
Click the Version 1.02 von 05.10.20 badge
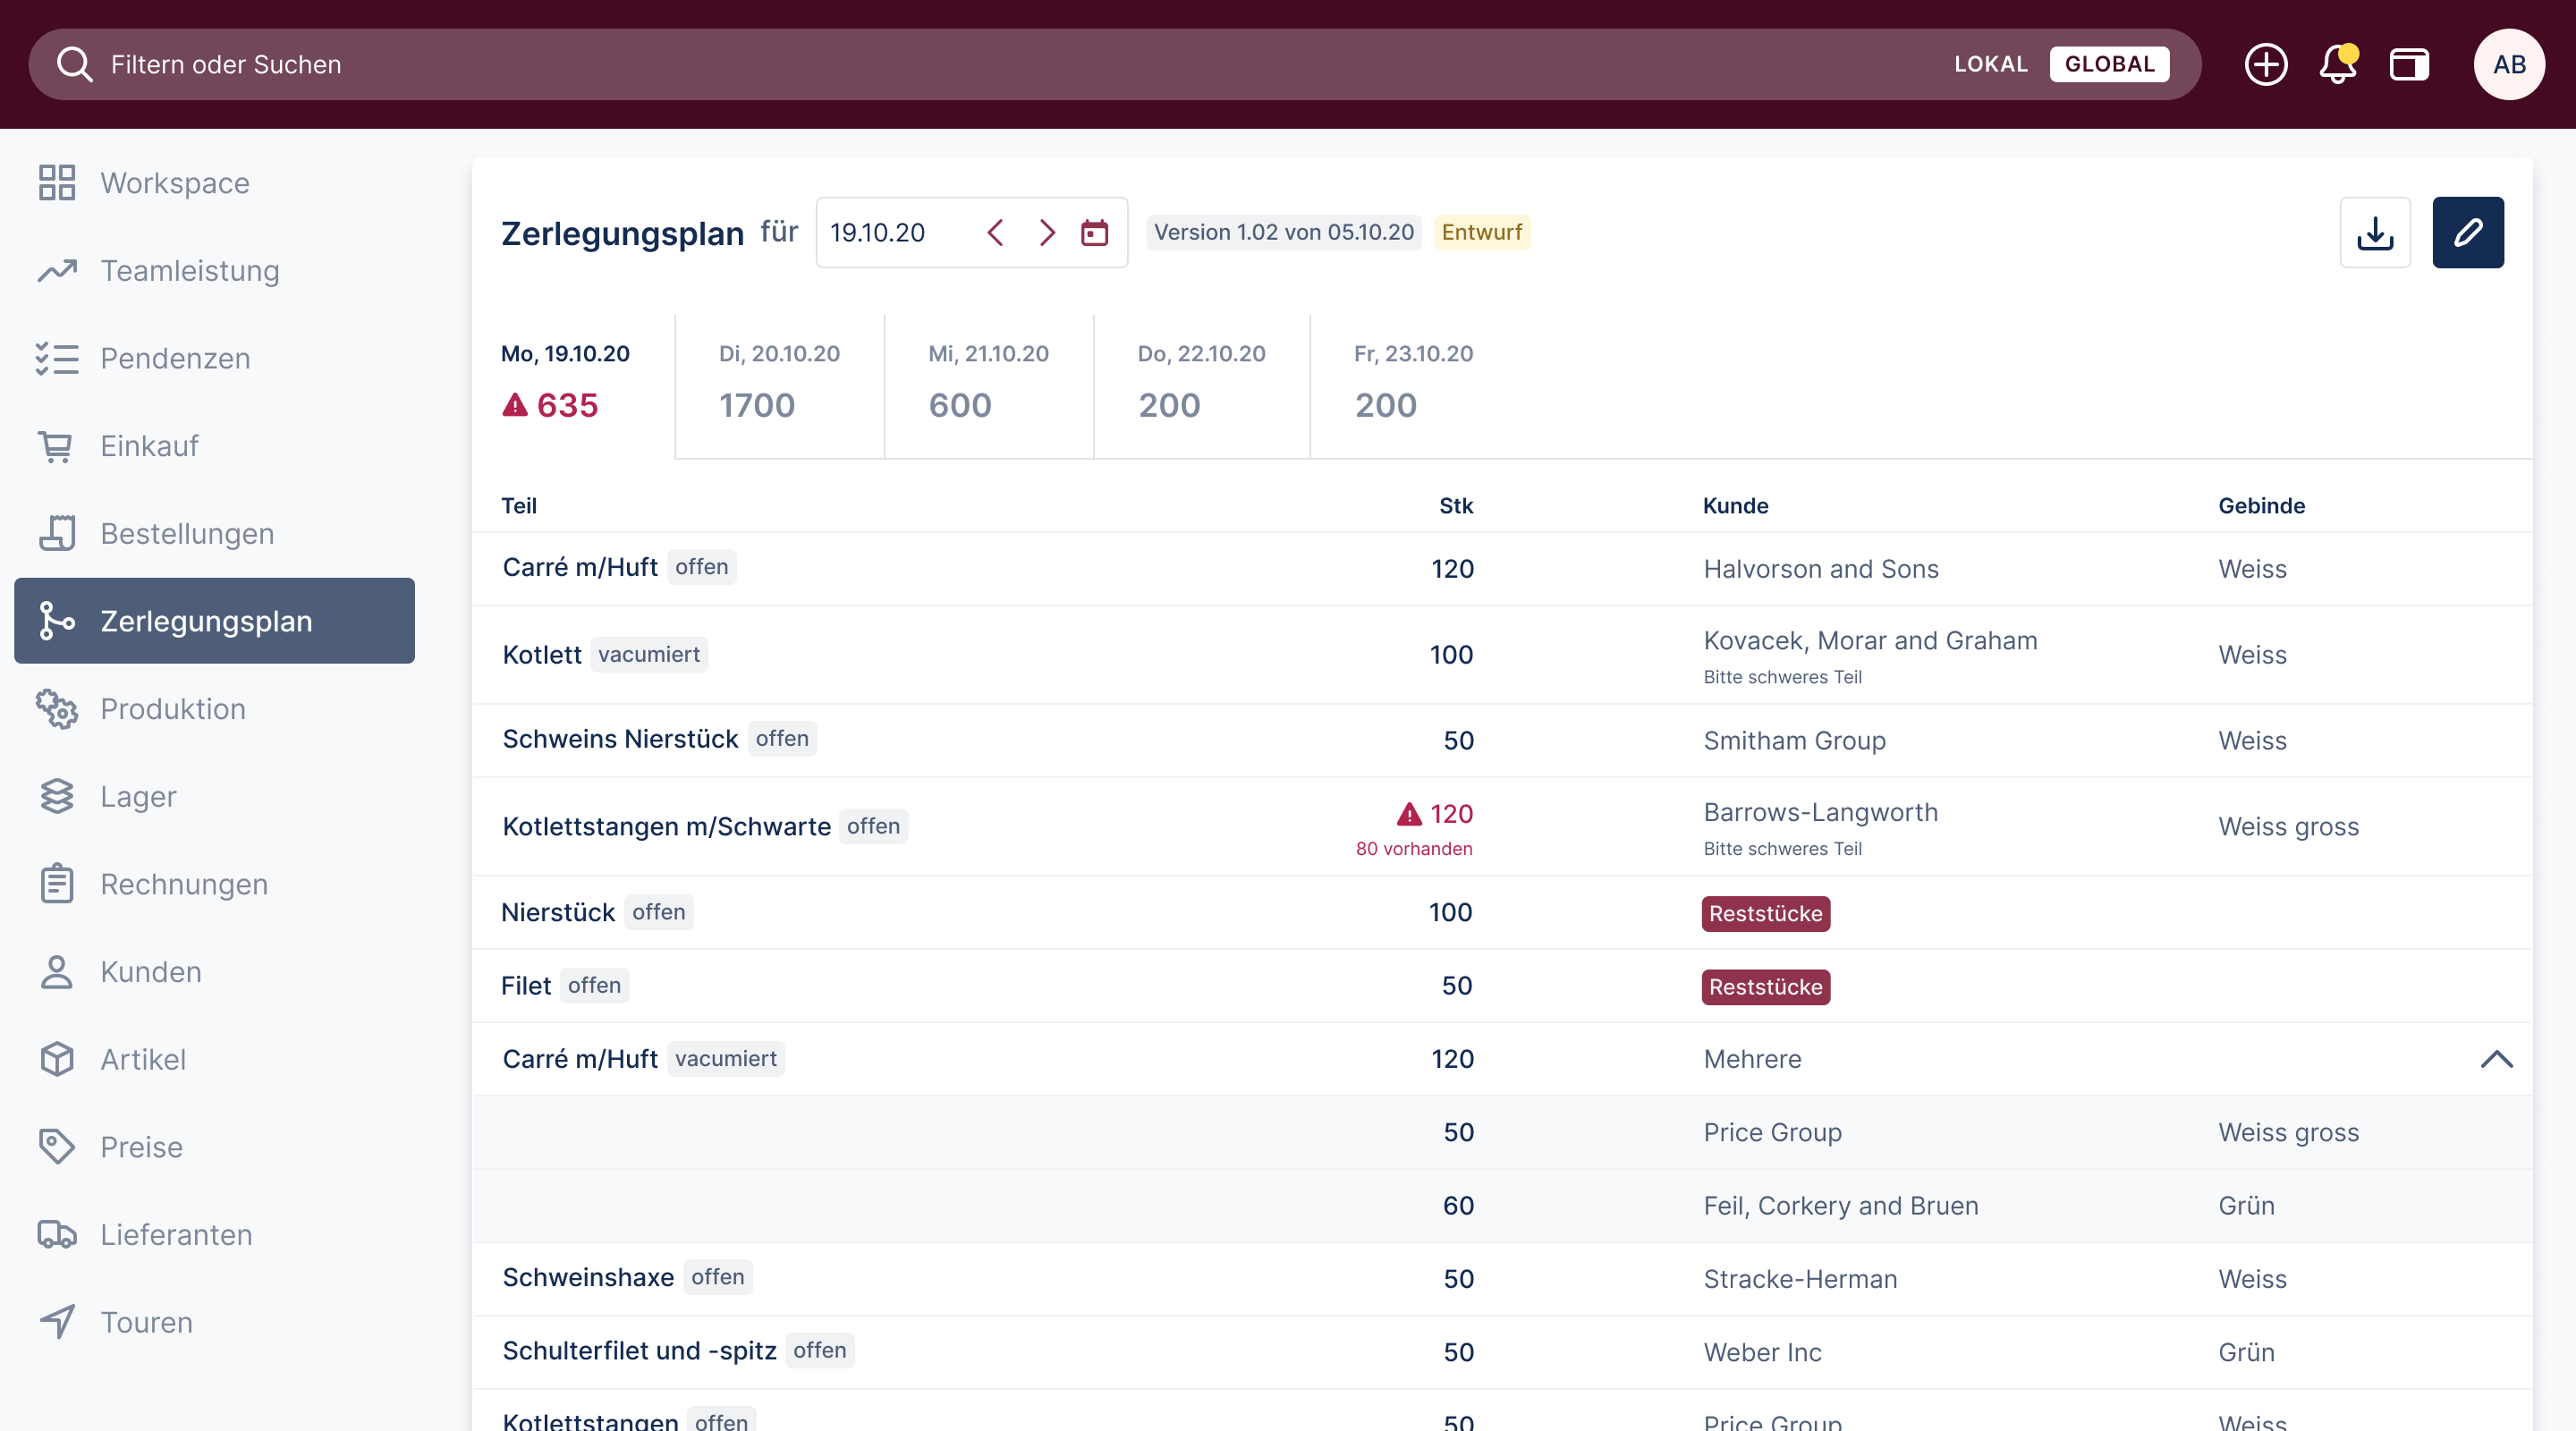tap(1284, 232)
